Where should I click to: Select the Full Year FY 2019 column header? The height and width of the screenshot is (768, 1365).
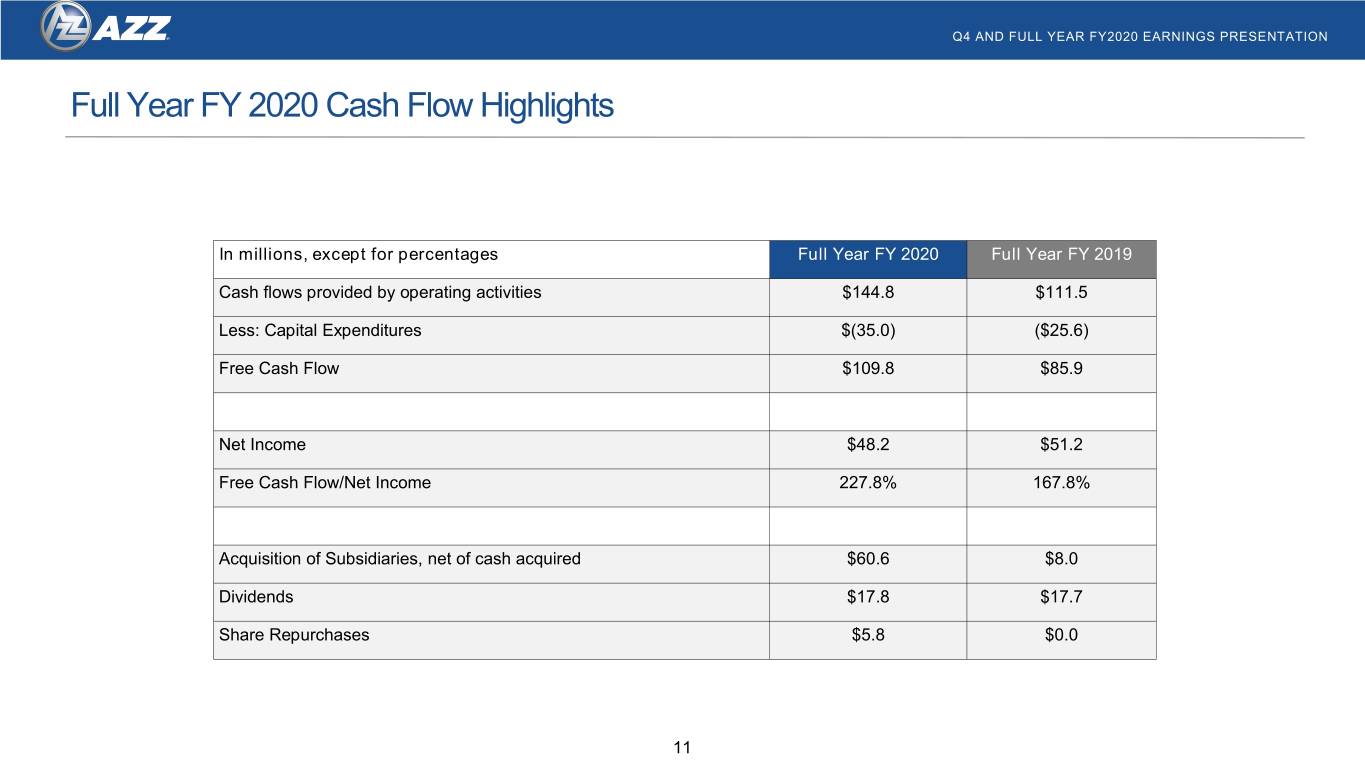1062,254
